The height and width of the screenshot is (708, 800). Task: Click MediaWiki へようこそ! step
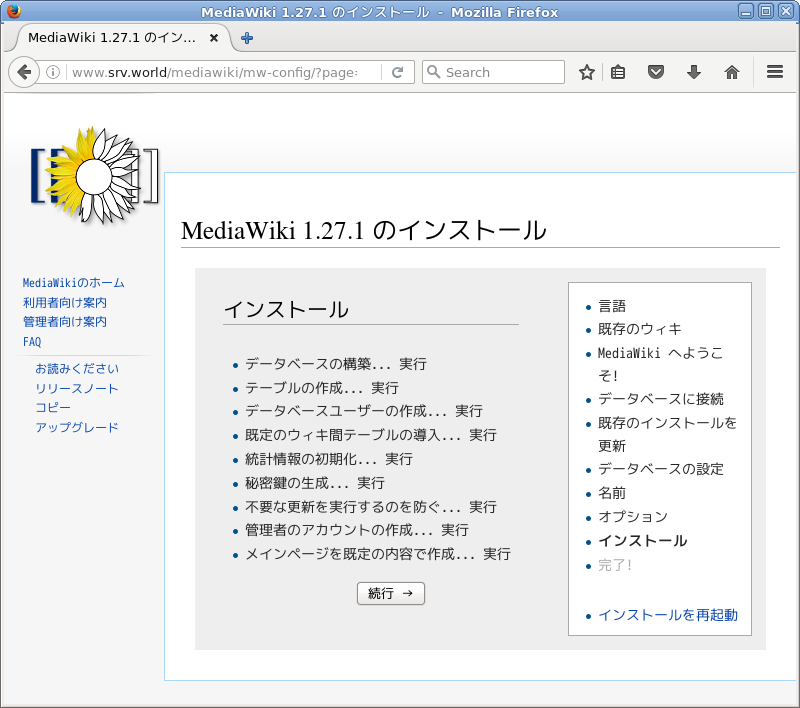click(661, 364)
